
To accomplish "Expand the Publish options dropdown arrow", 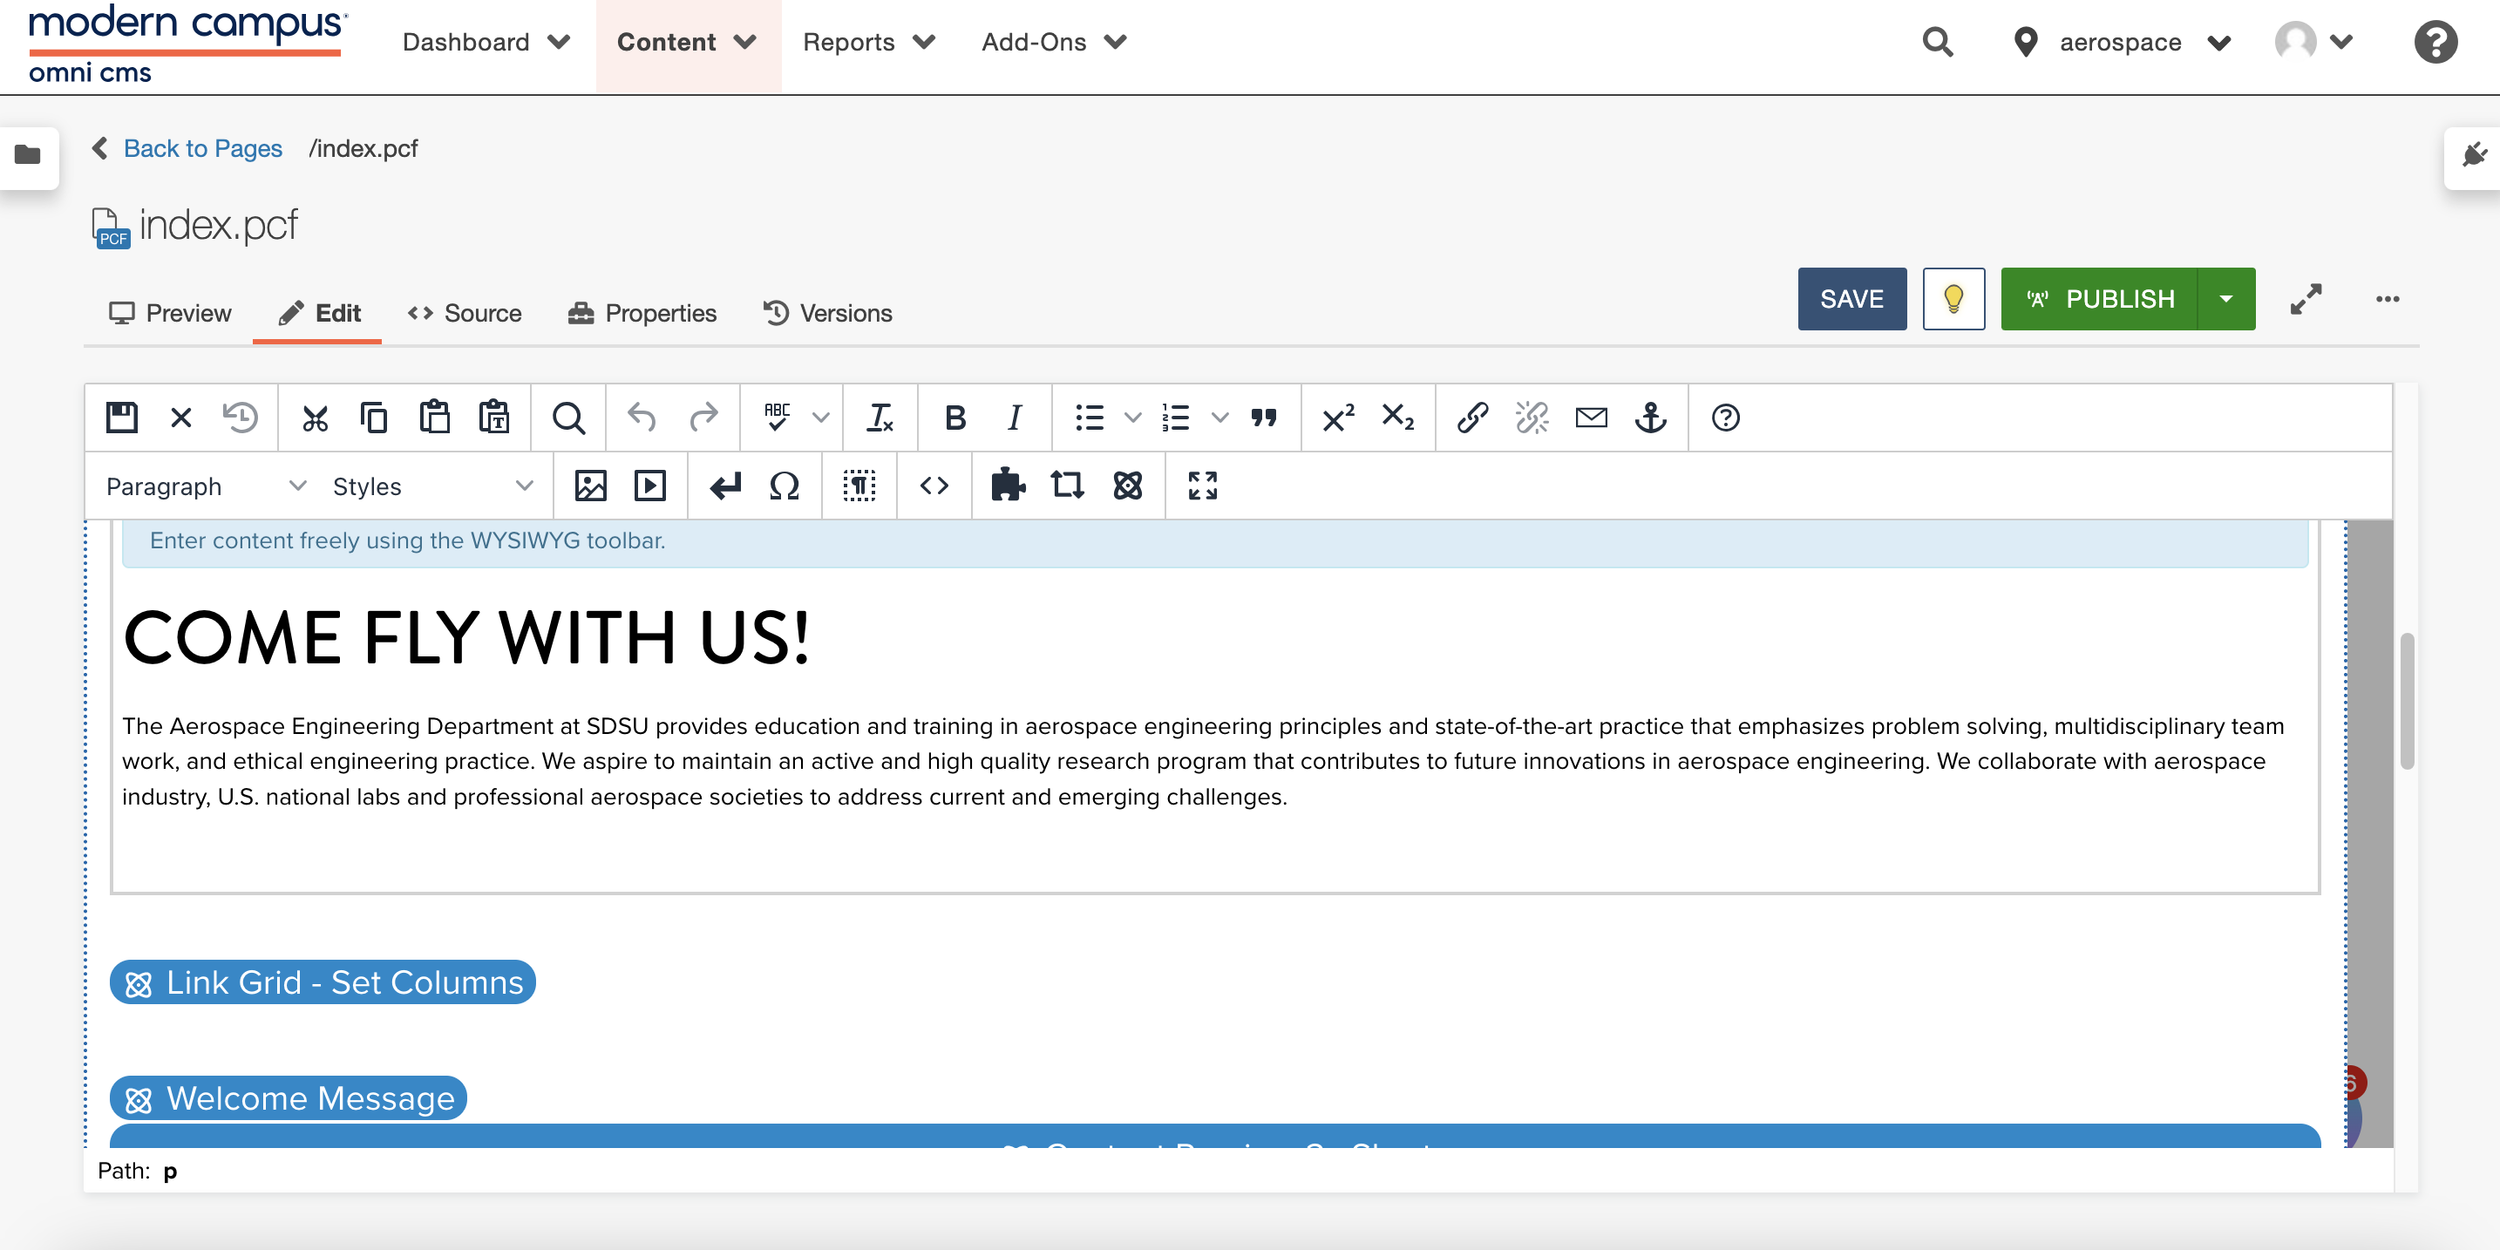I will [2226, 299].
